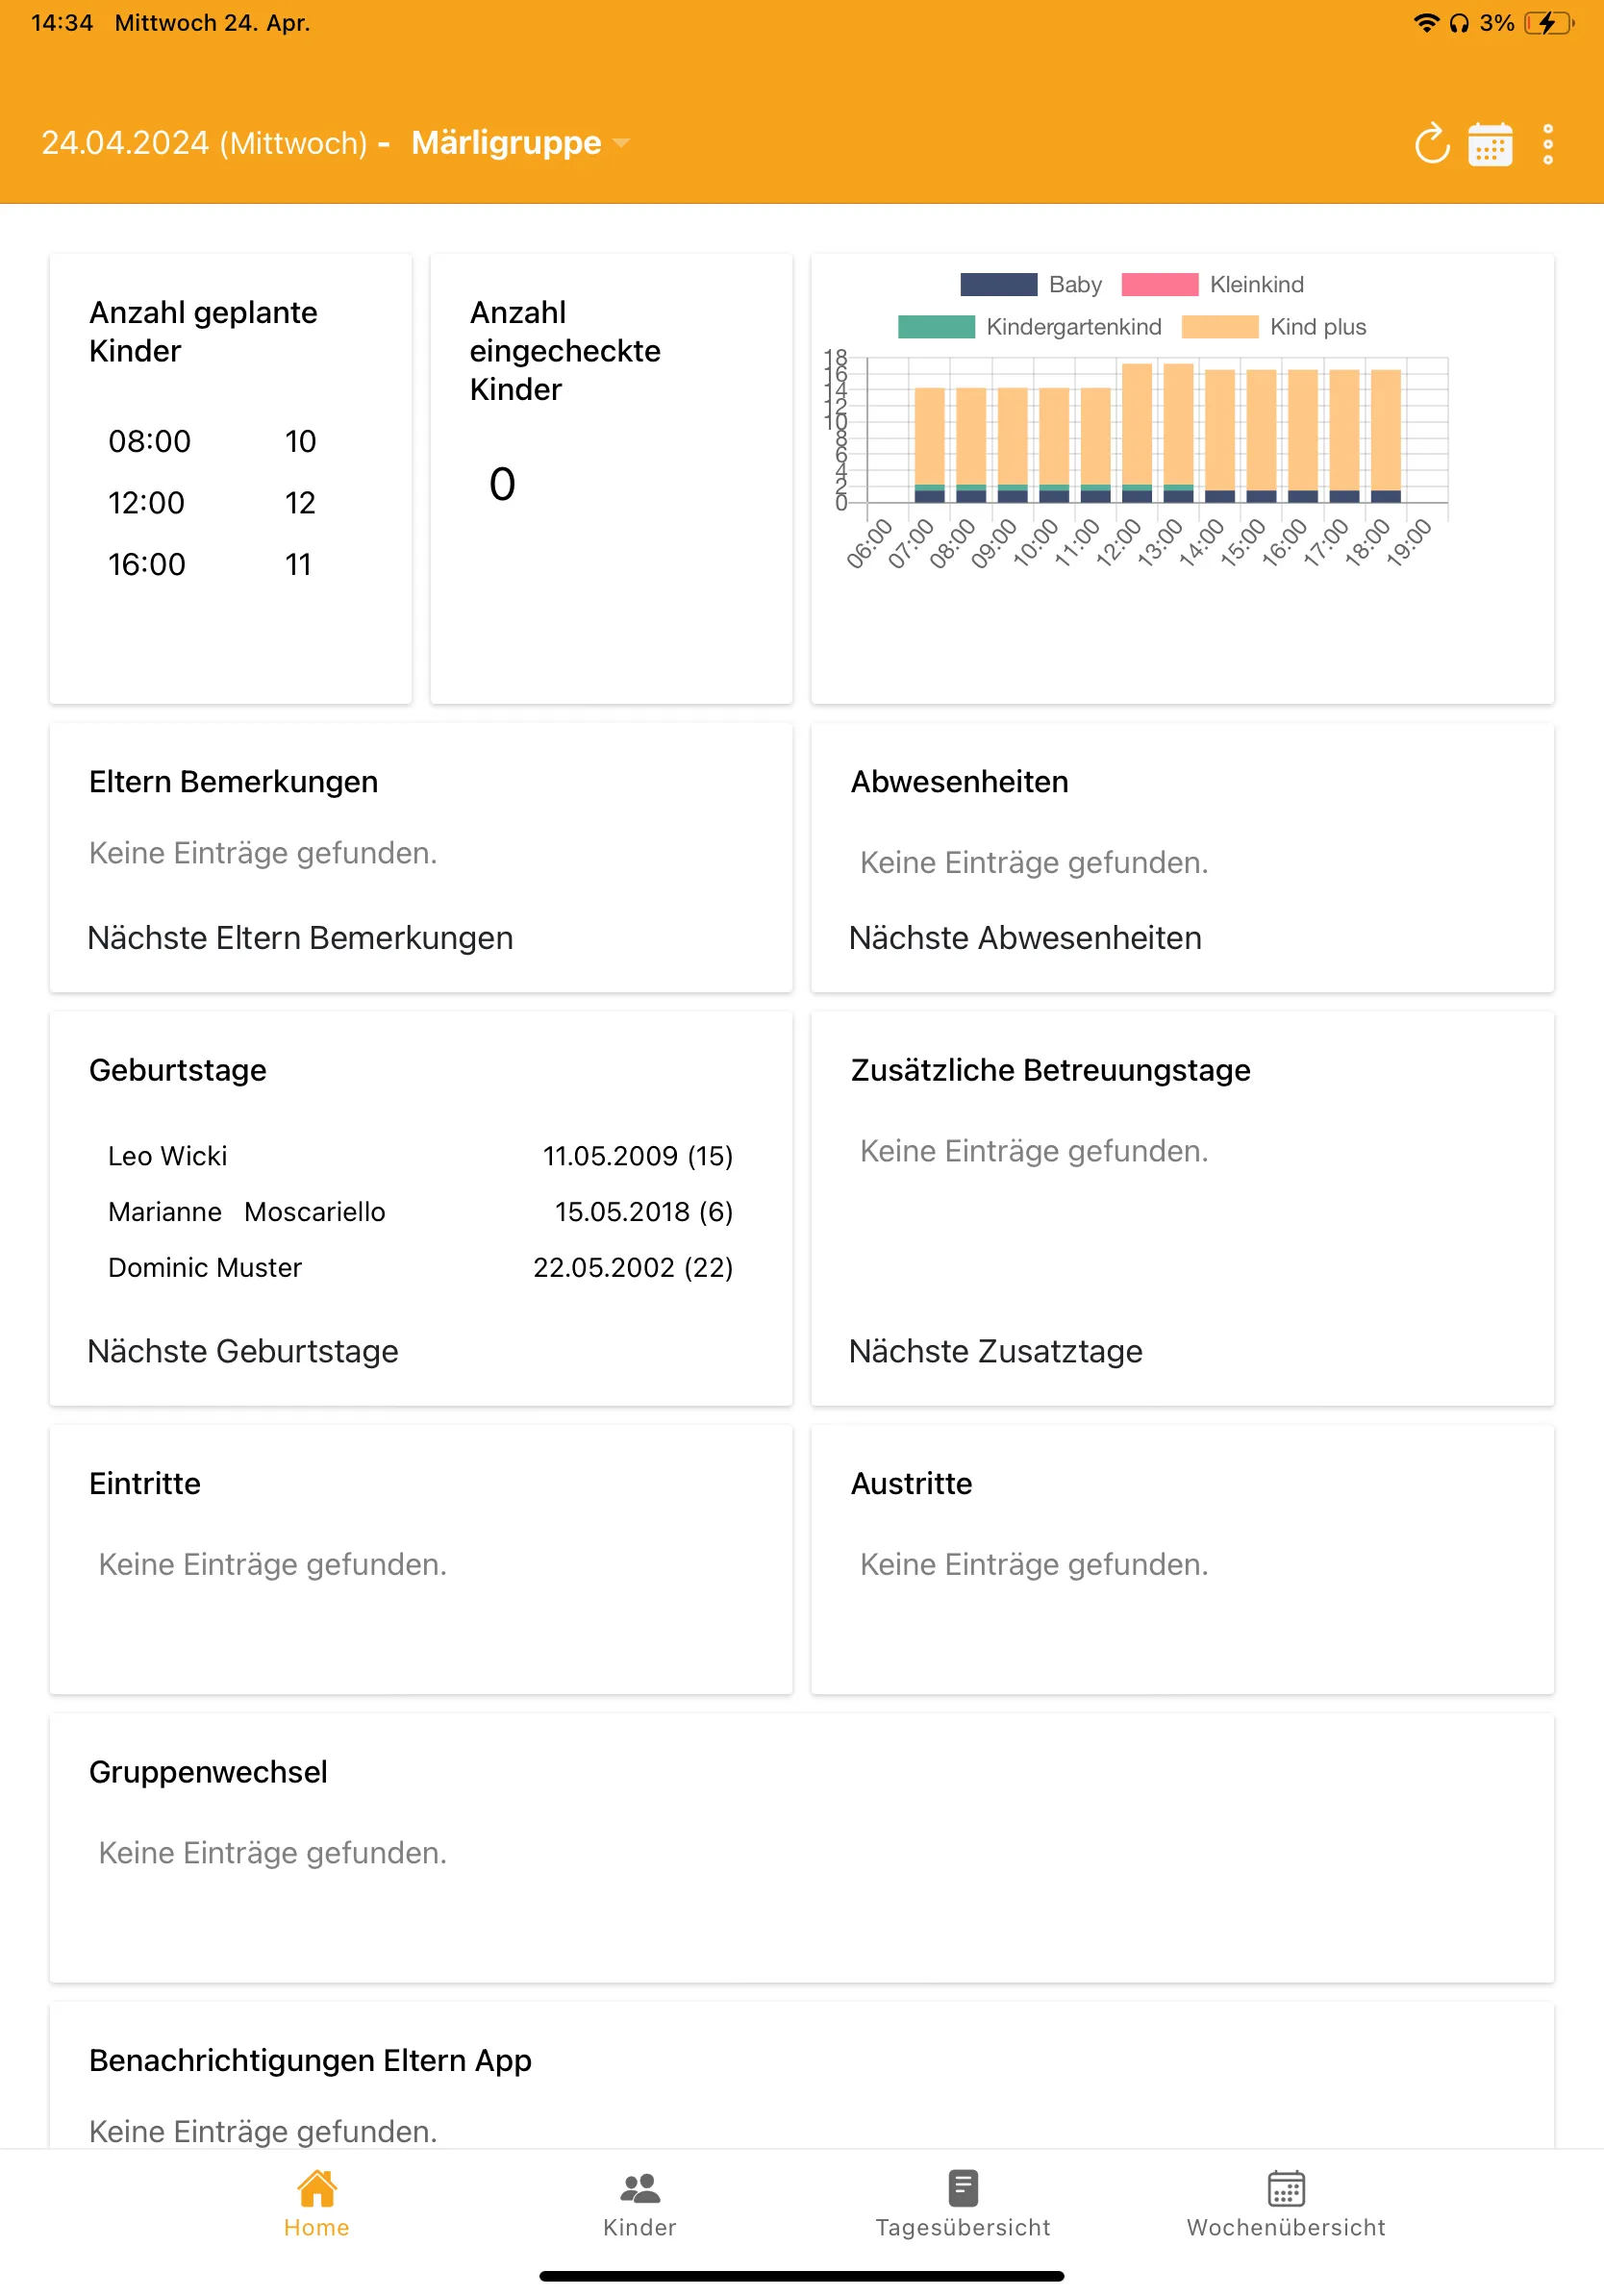This screenshot has width=1604, height=2296.
Task: Toggle the Kindergartenkind legend swatch
Action: [936, 327]
